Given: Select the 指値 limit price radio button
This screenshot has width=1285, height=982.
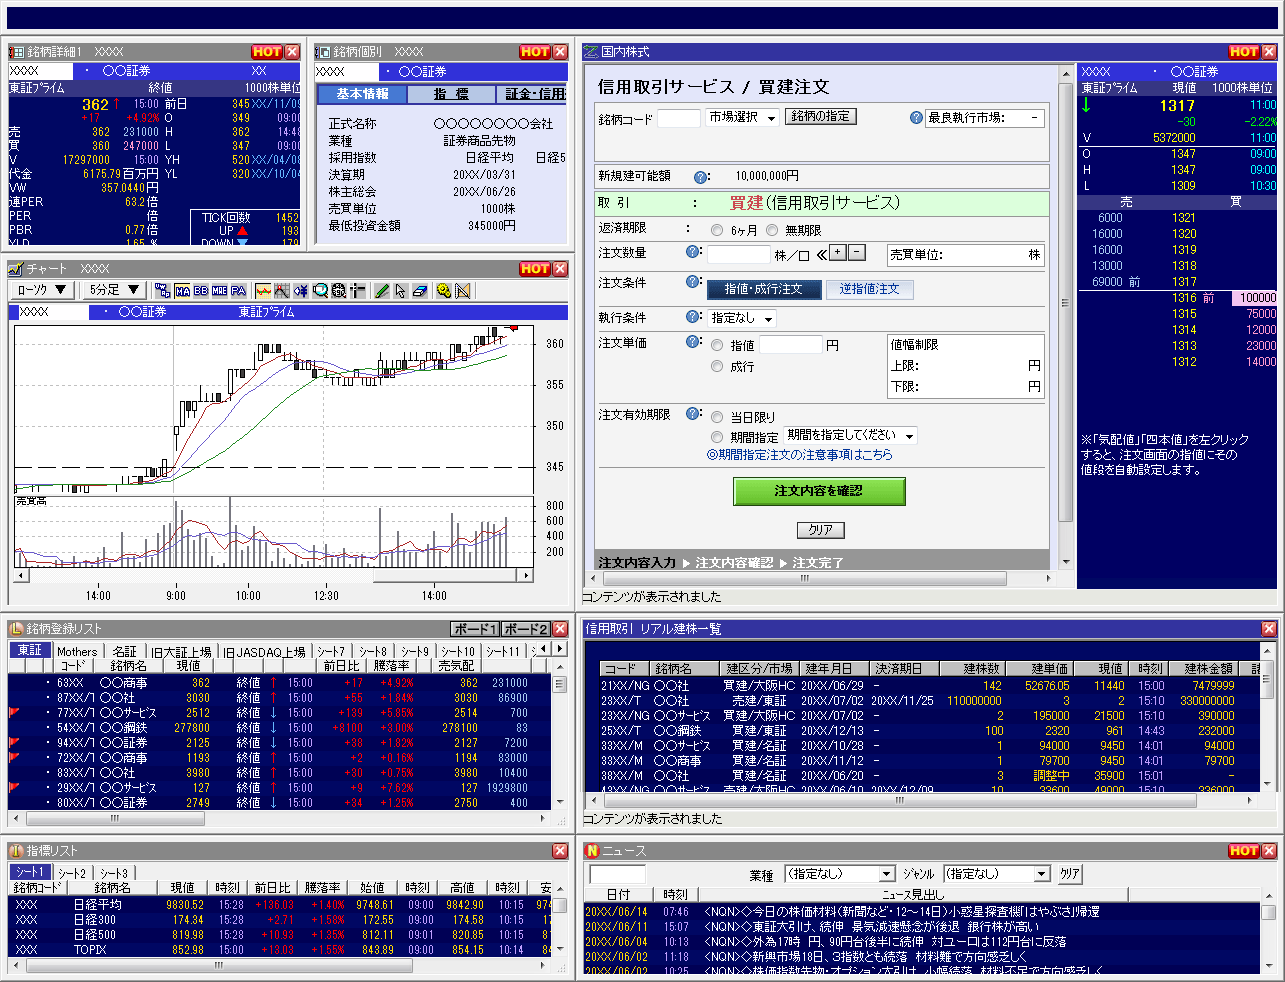Looking at the screenshot, I should point(717,345).
